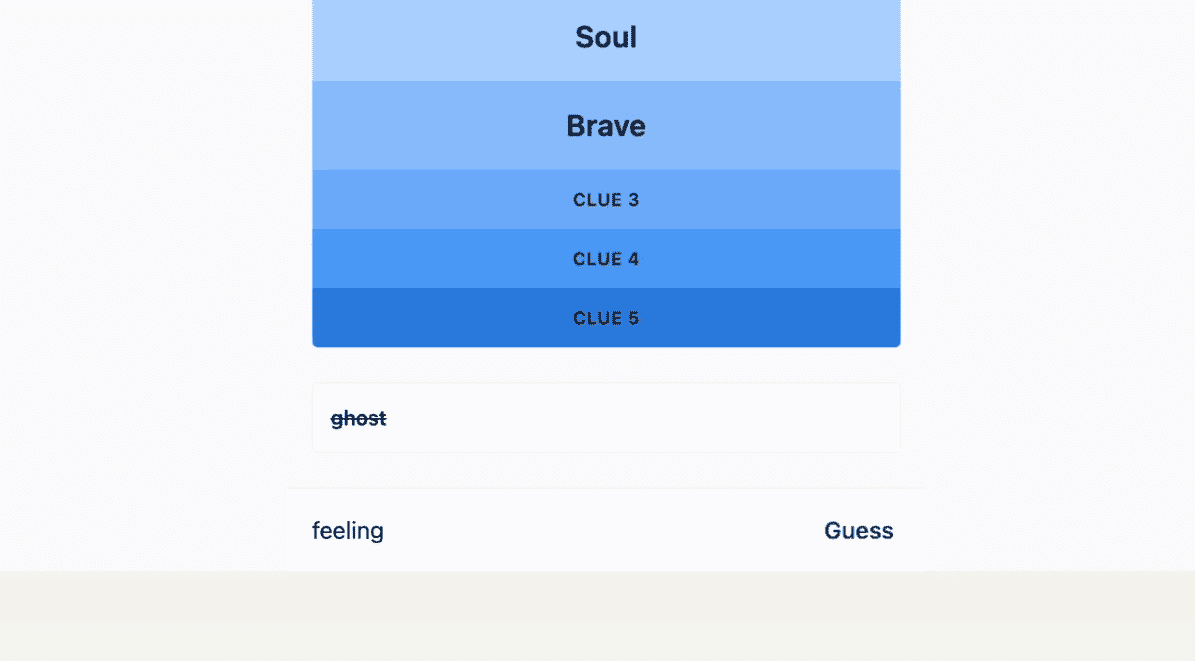
Task: Click the previous guesses panel
Action: tap(606, 417)
